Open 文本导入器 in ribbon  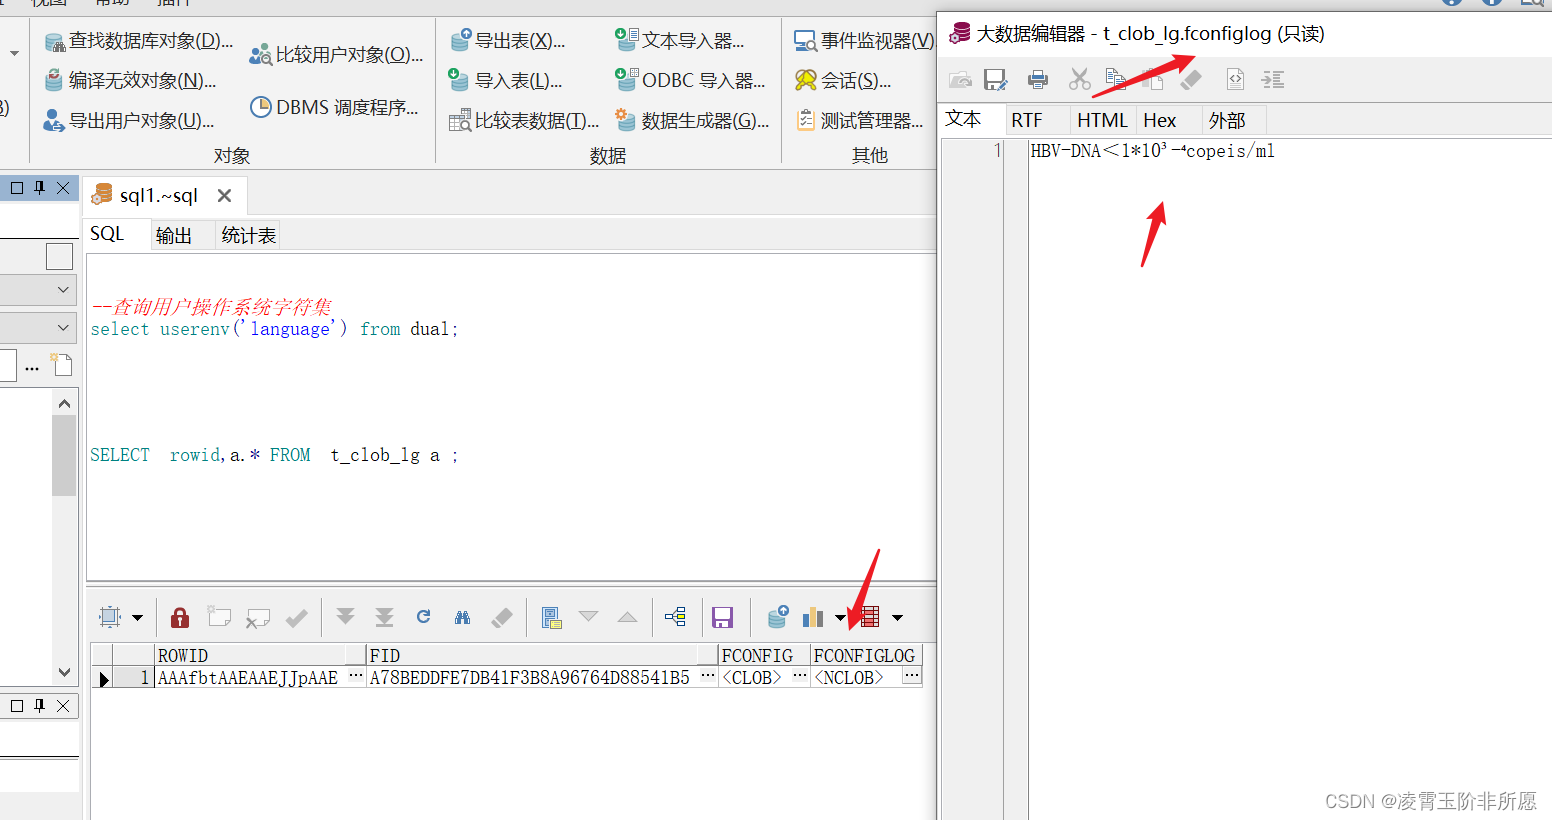coord(680,41)
